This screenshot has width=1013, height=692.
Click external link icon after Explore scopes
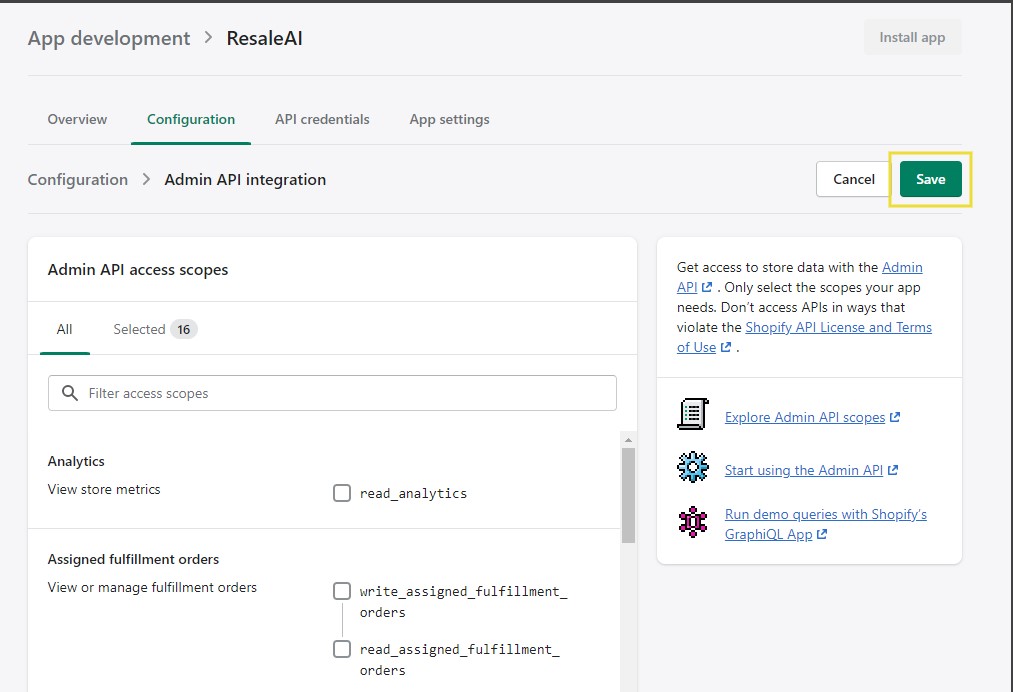pyautogui.click(x=895, y=417)
